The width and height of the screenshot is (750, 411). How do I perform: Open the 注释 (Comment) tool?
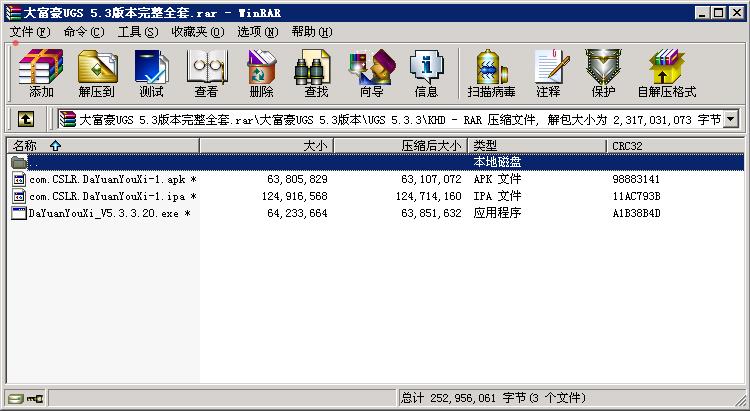click(x=548, y=73)
